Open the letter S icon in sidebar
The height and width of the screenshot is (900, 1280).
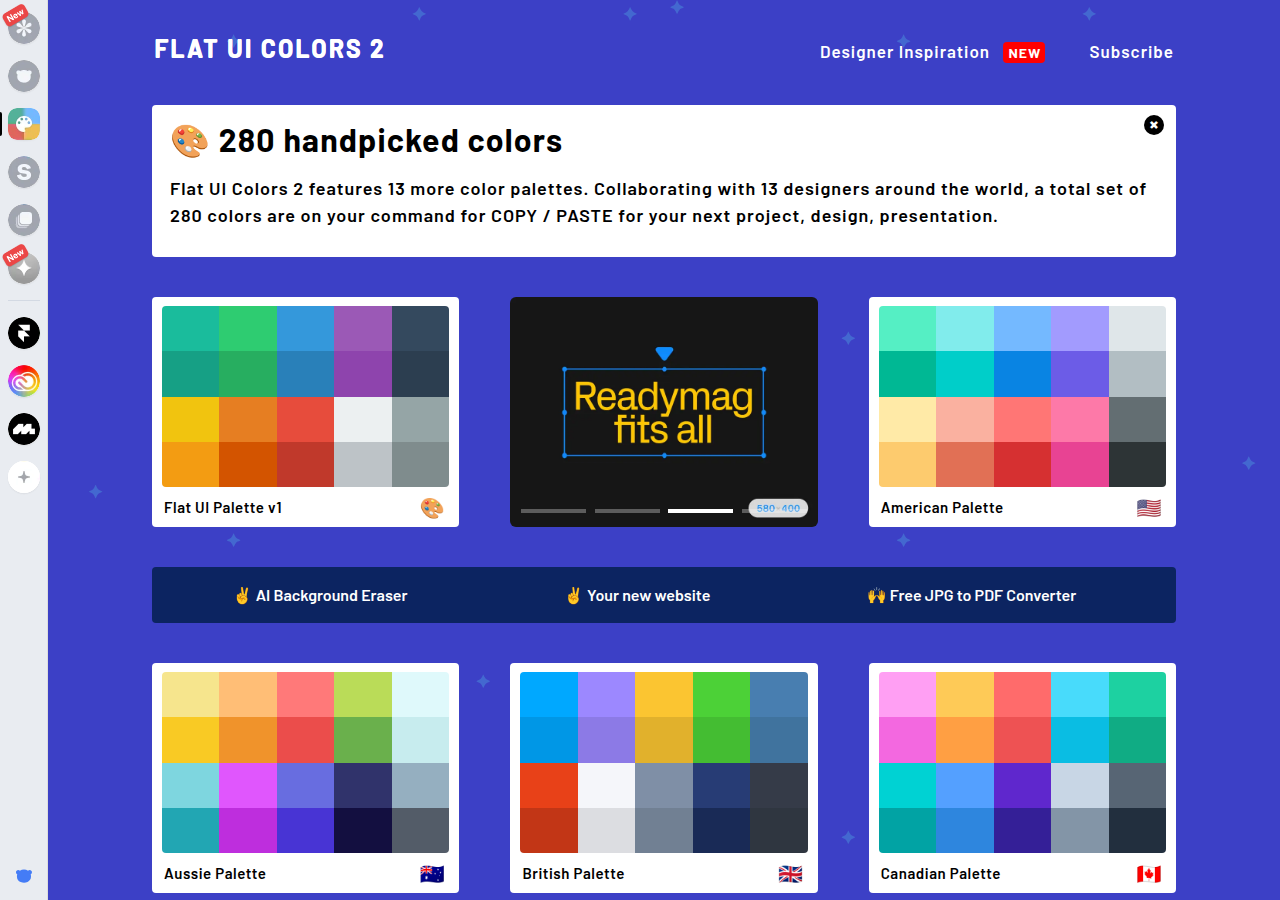tap(24, 172)
